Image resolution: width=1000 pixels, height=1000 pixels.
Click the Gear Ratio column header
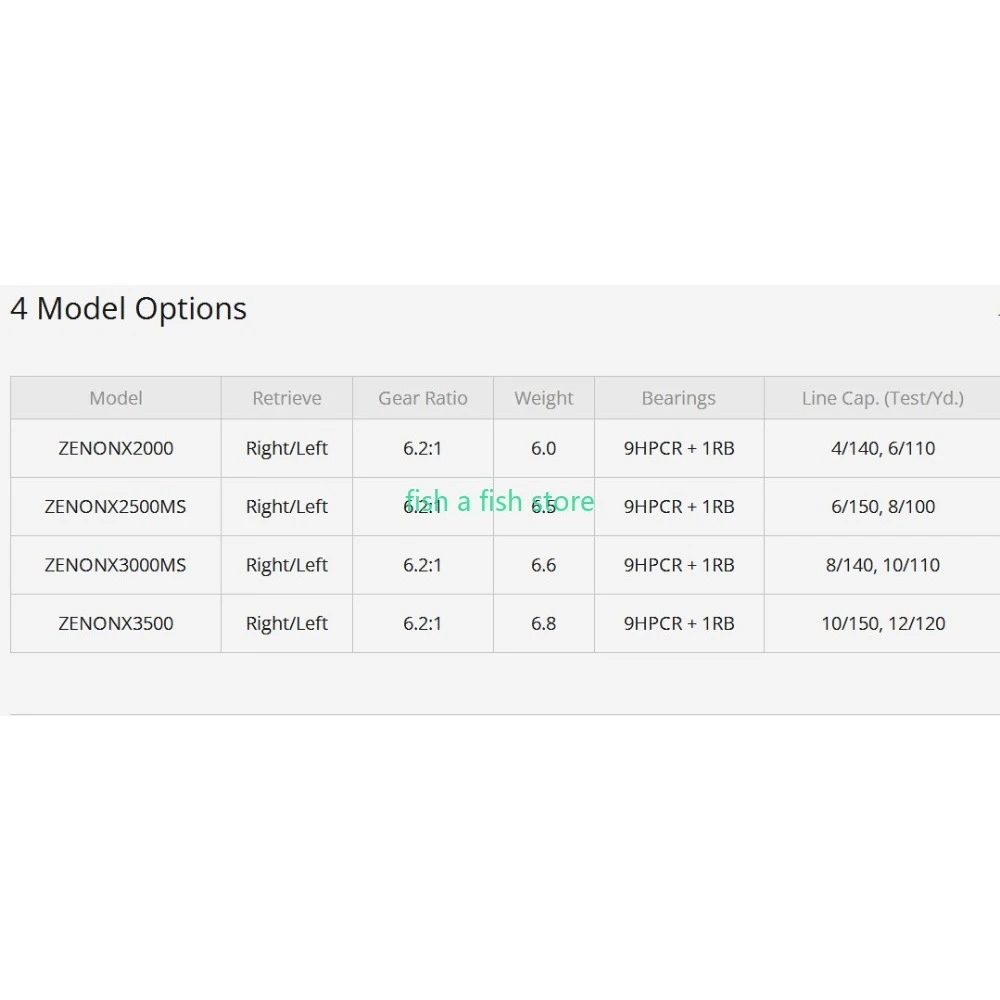[423, 398]
